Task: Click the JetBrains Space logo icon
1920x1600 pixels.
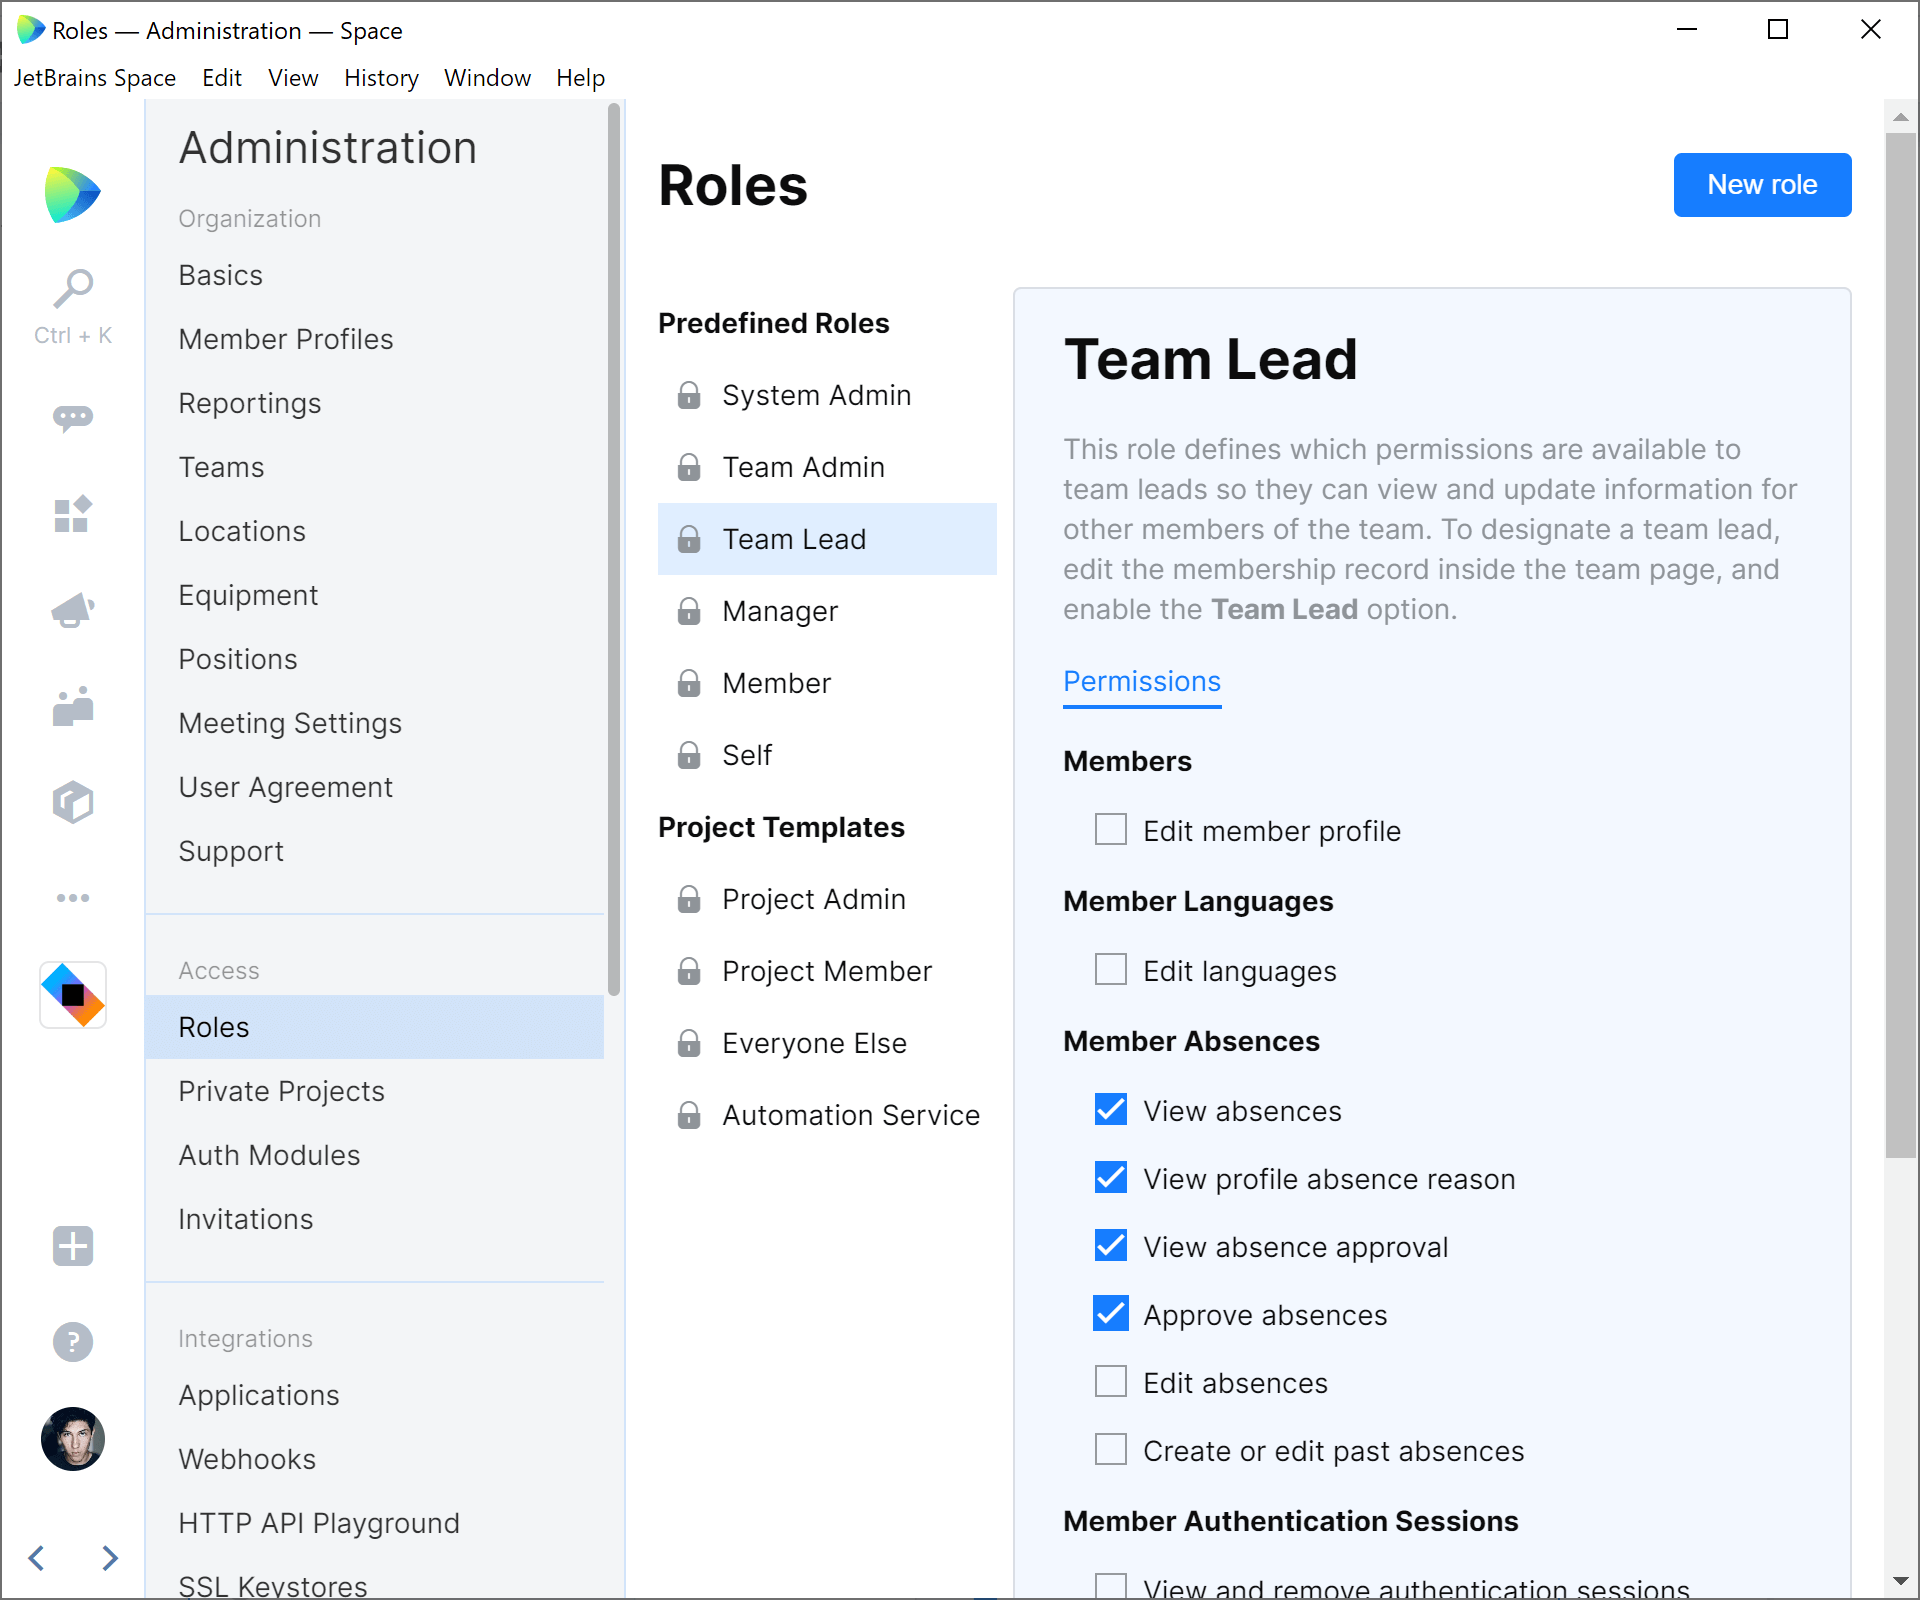Action: [x=73, y=195]
